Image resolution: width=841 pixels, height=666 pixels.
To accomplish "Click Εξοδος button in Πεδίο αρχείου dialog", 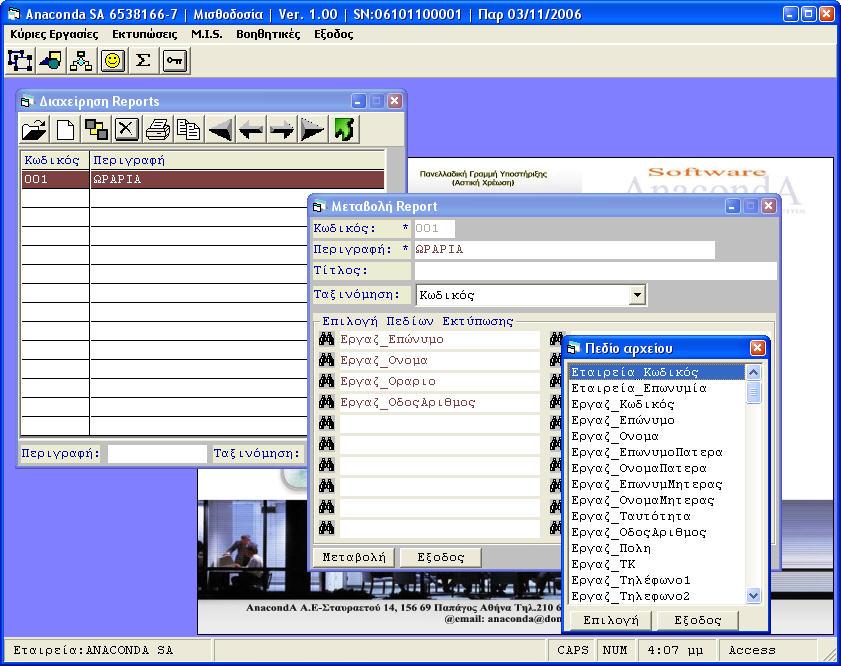I will [698, 620].
